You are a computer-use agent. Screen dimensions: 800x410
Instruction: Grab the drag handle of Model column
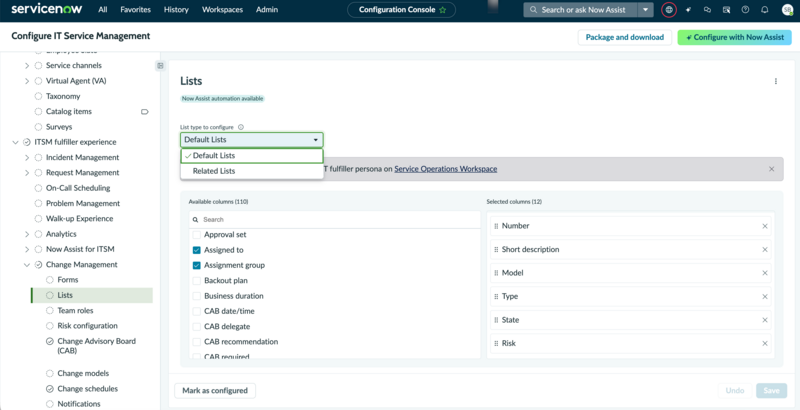(x=496, y=273)
